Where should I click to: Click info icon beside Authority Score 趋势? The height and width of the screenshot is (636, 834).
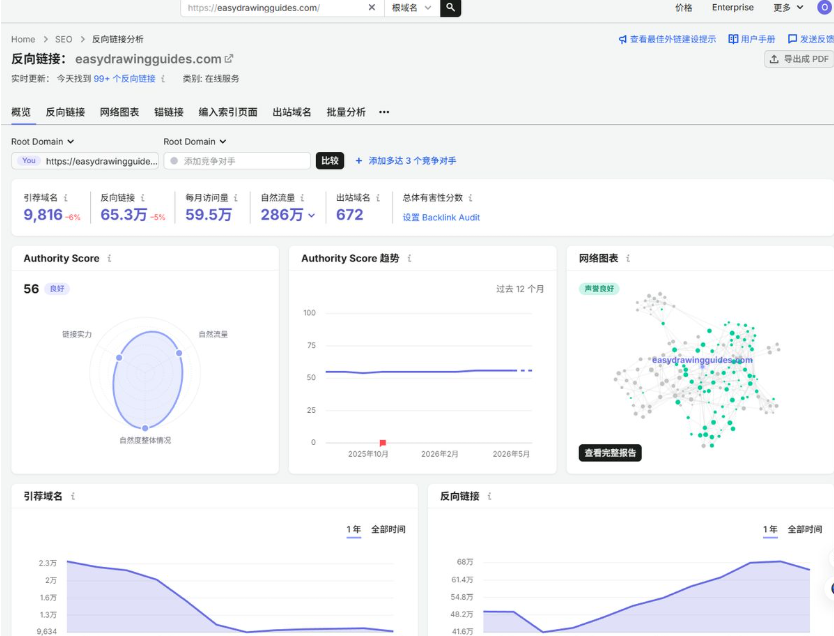[x=409, y=258]
